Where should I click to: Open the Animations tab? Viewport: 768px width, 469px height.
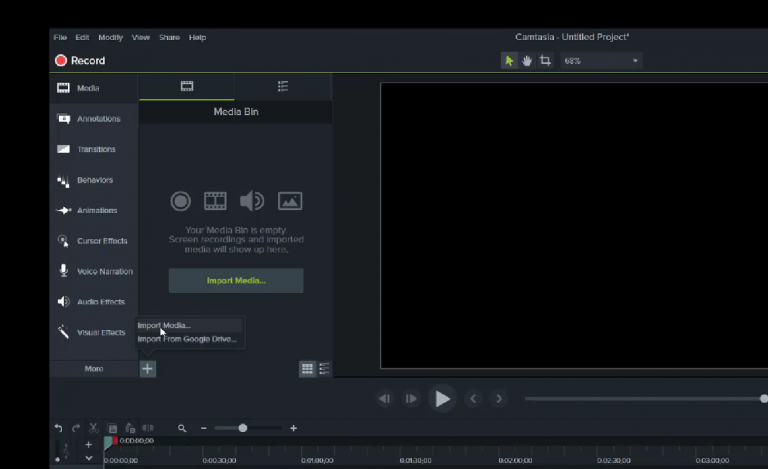click(94, 210)
